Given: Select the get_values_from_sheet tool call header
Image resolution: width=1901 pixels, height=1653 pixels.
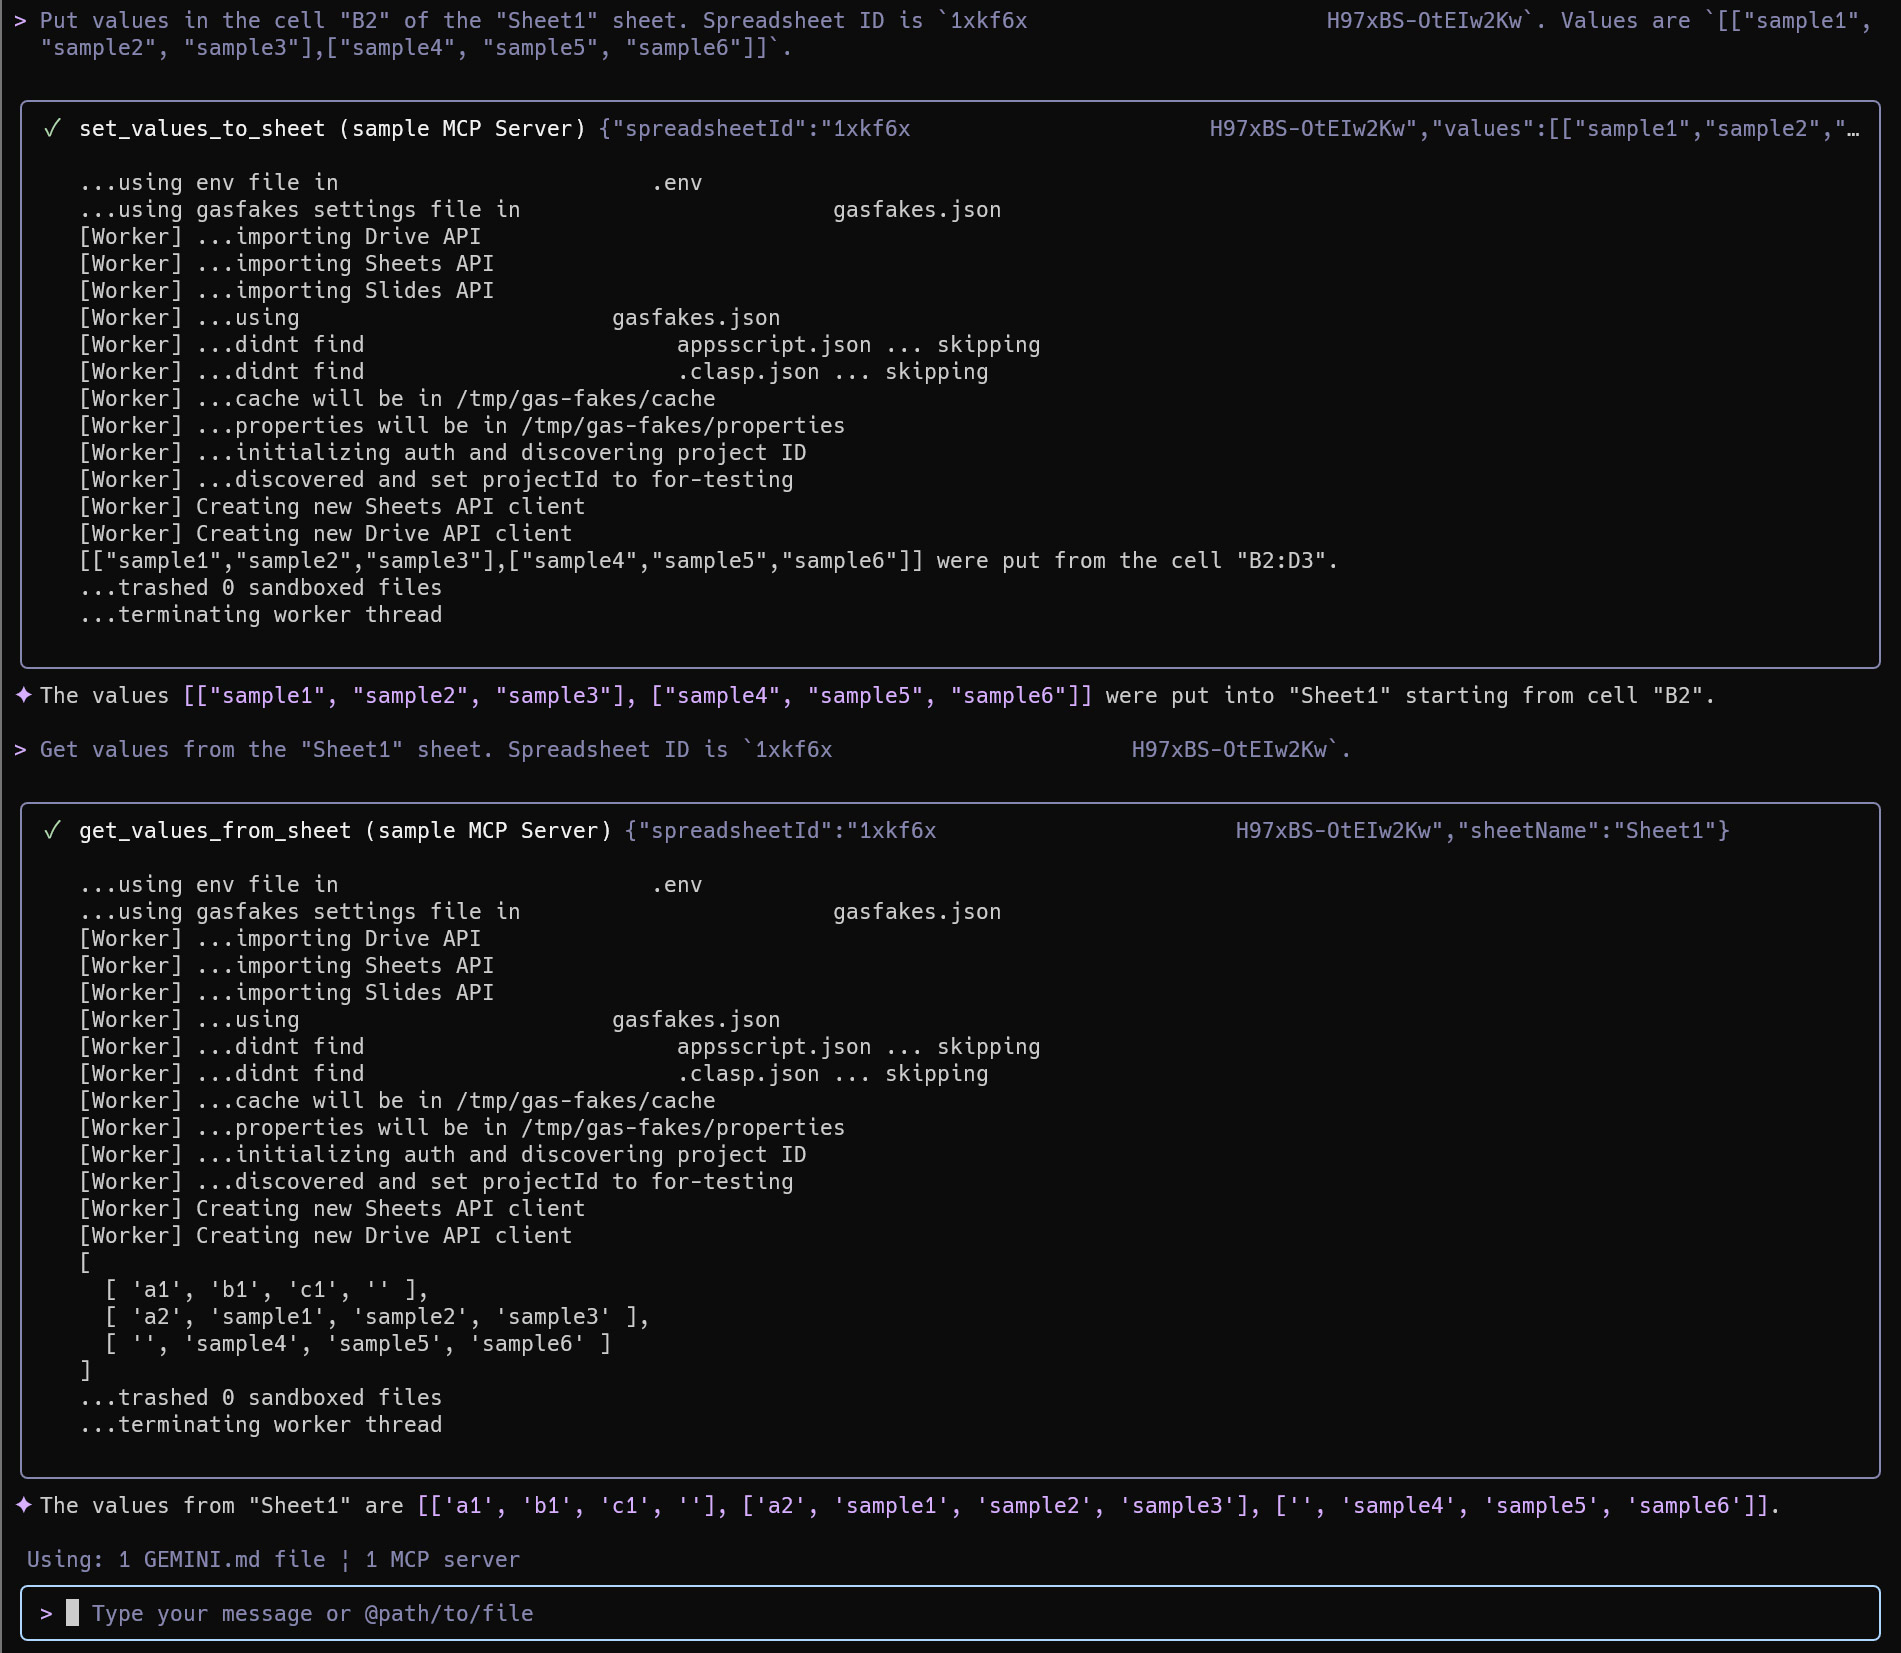Looking at the screenshot, I should (x=344, y=831).
